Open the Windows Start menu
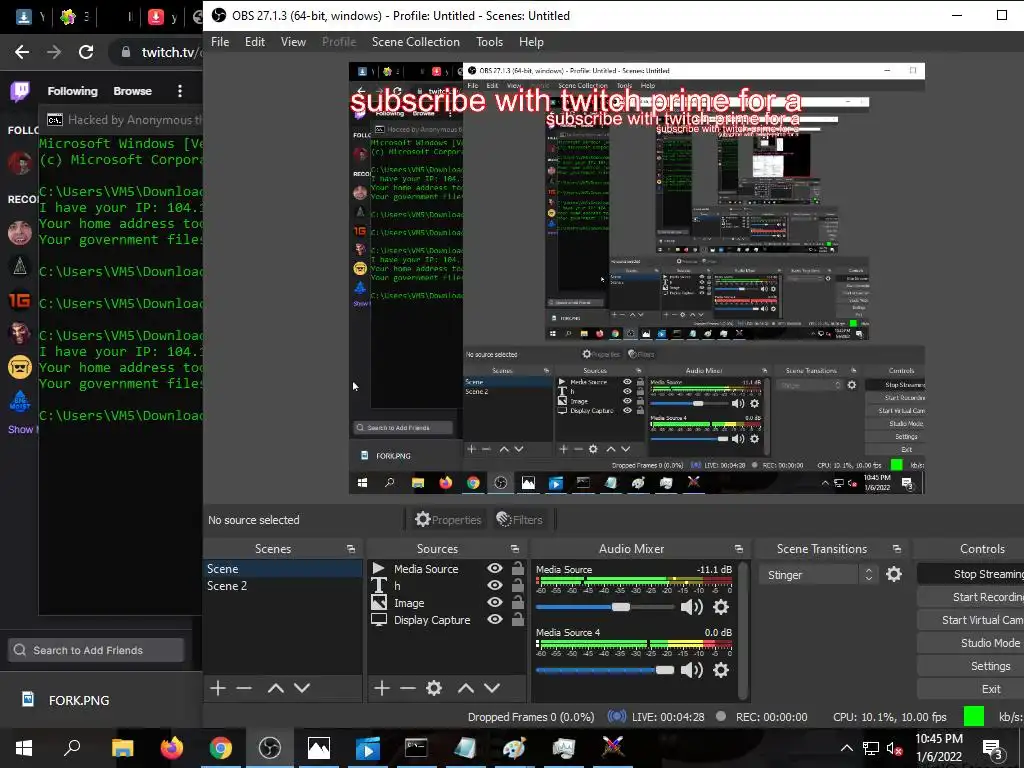This screenshot has width=1024, height=768. point(24,748)
